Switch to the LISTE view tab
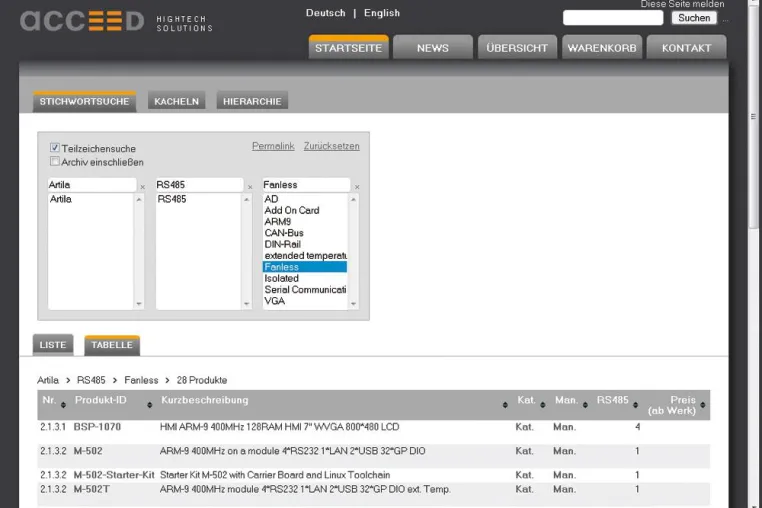Image resolution: width=762 pixels, height=508 pixels. coord(53,345)
